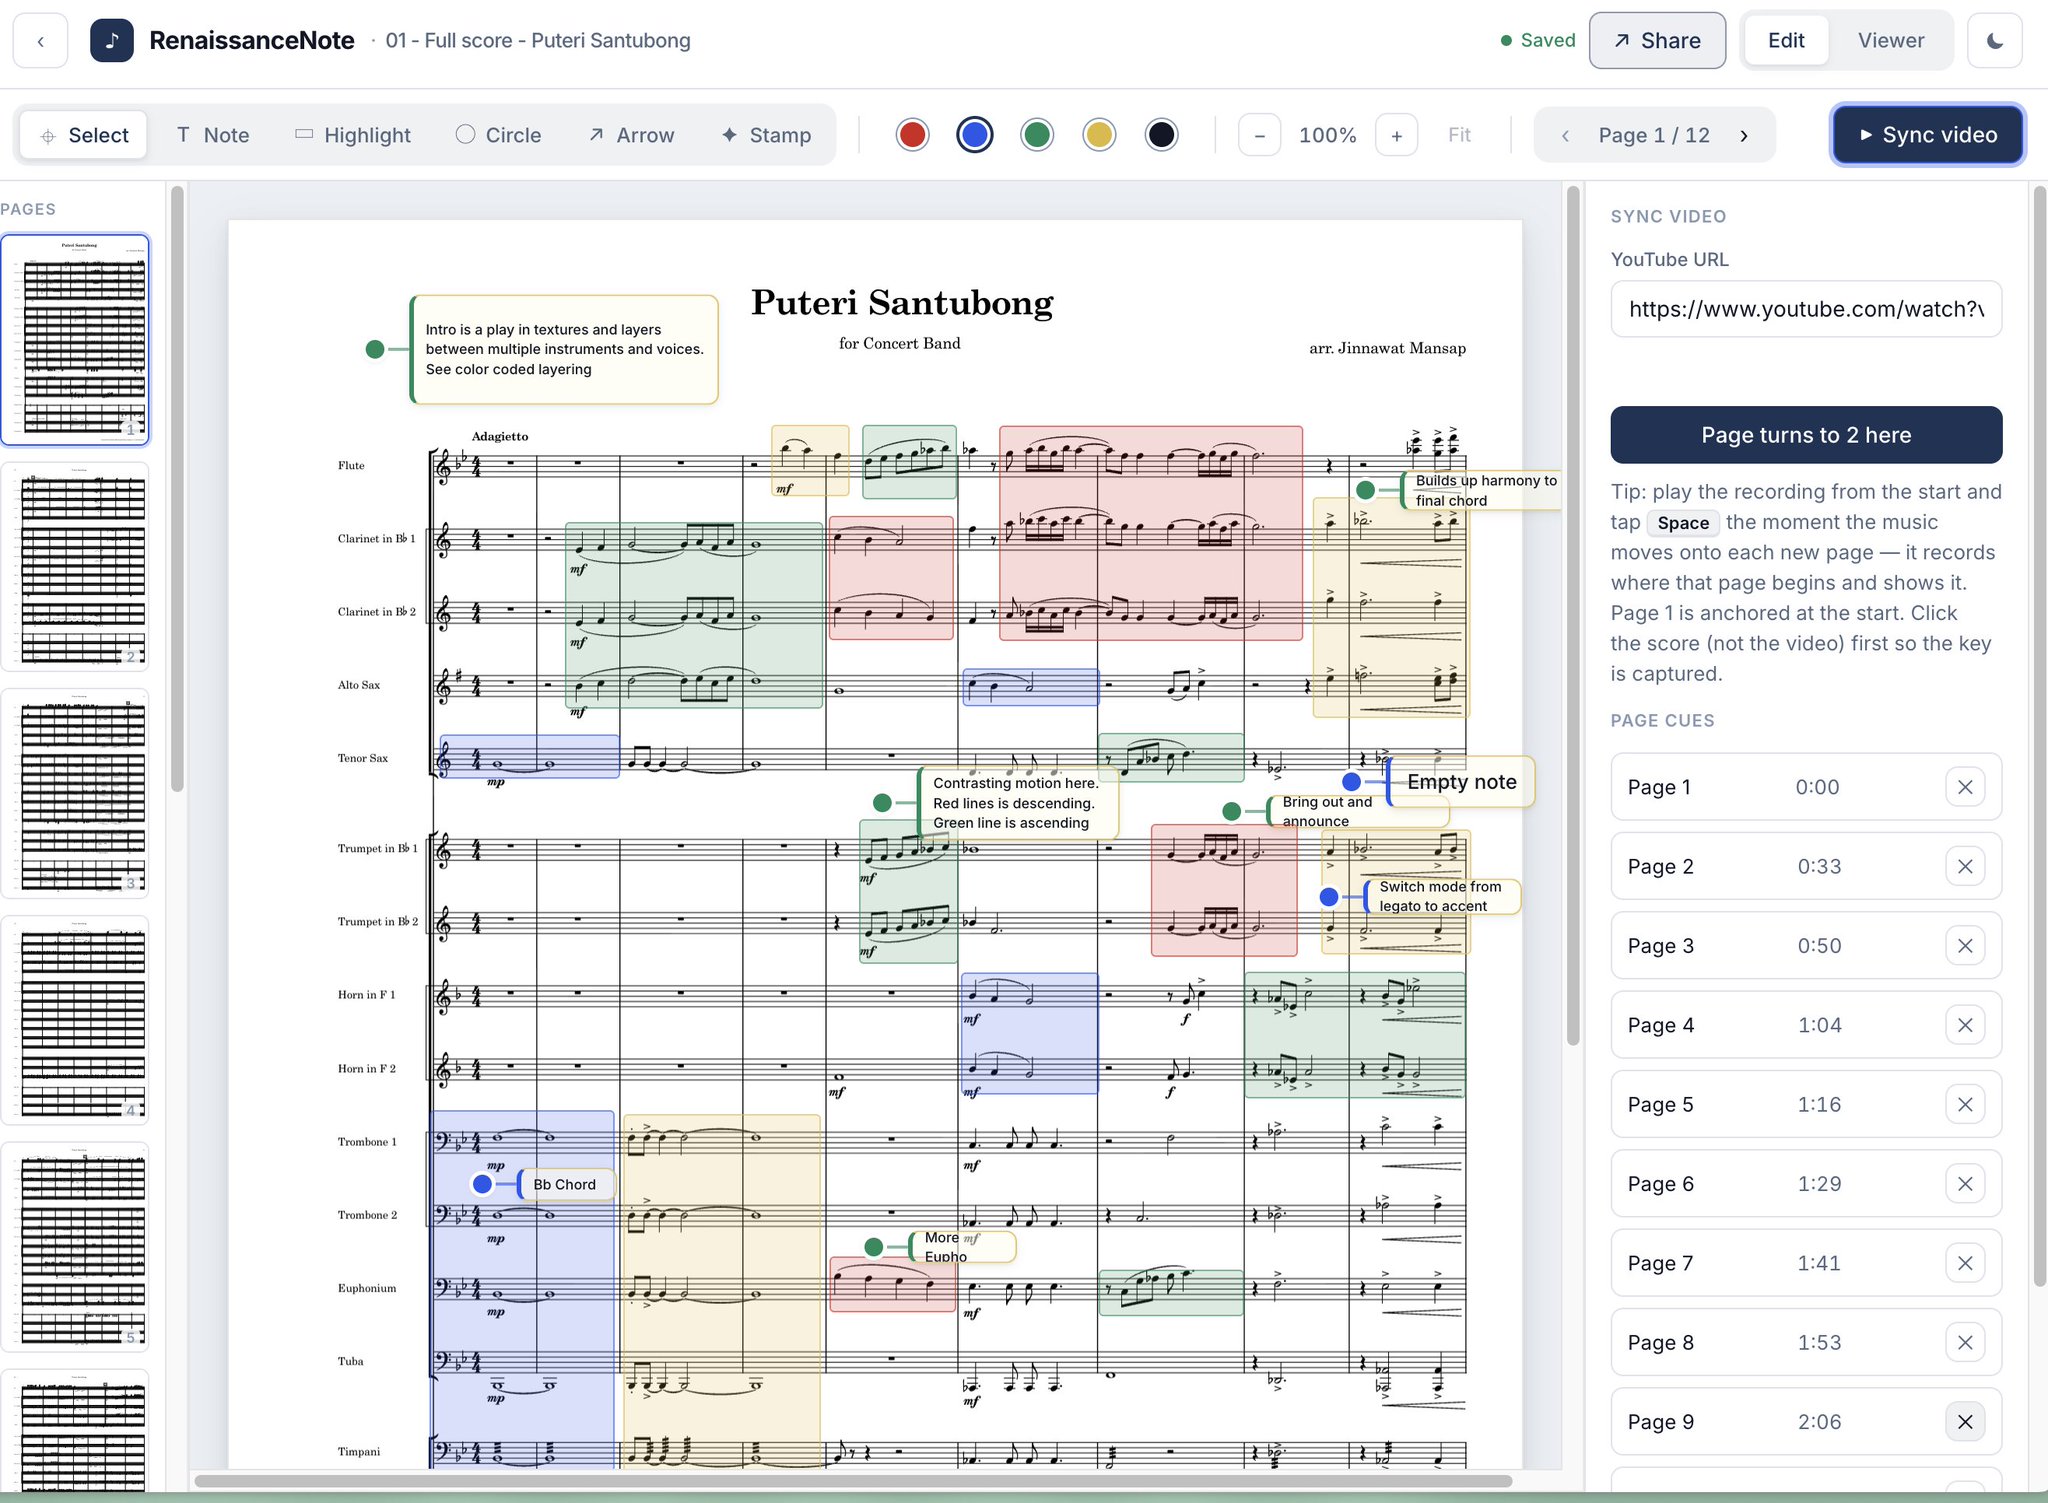Pick the green annotation color
Viewport: 2048px width, 1503px height.
click(x=1037, y=135)
